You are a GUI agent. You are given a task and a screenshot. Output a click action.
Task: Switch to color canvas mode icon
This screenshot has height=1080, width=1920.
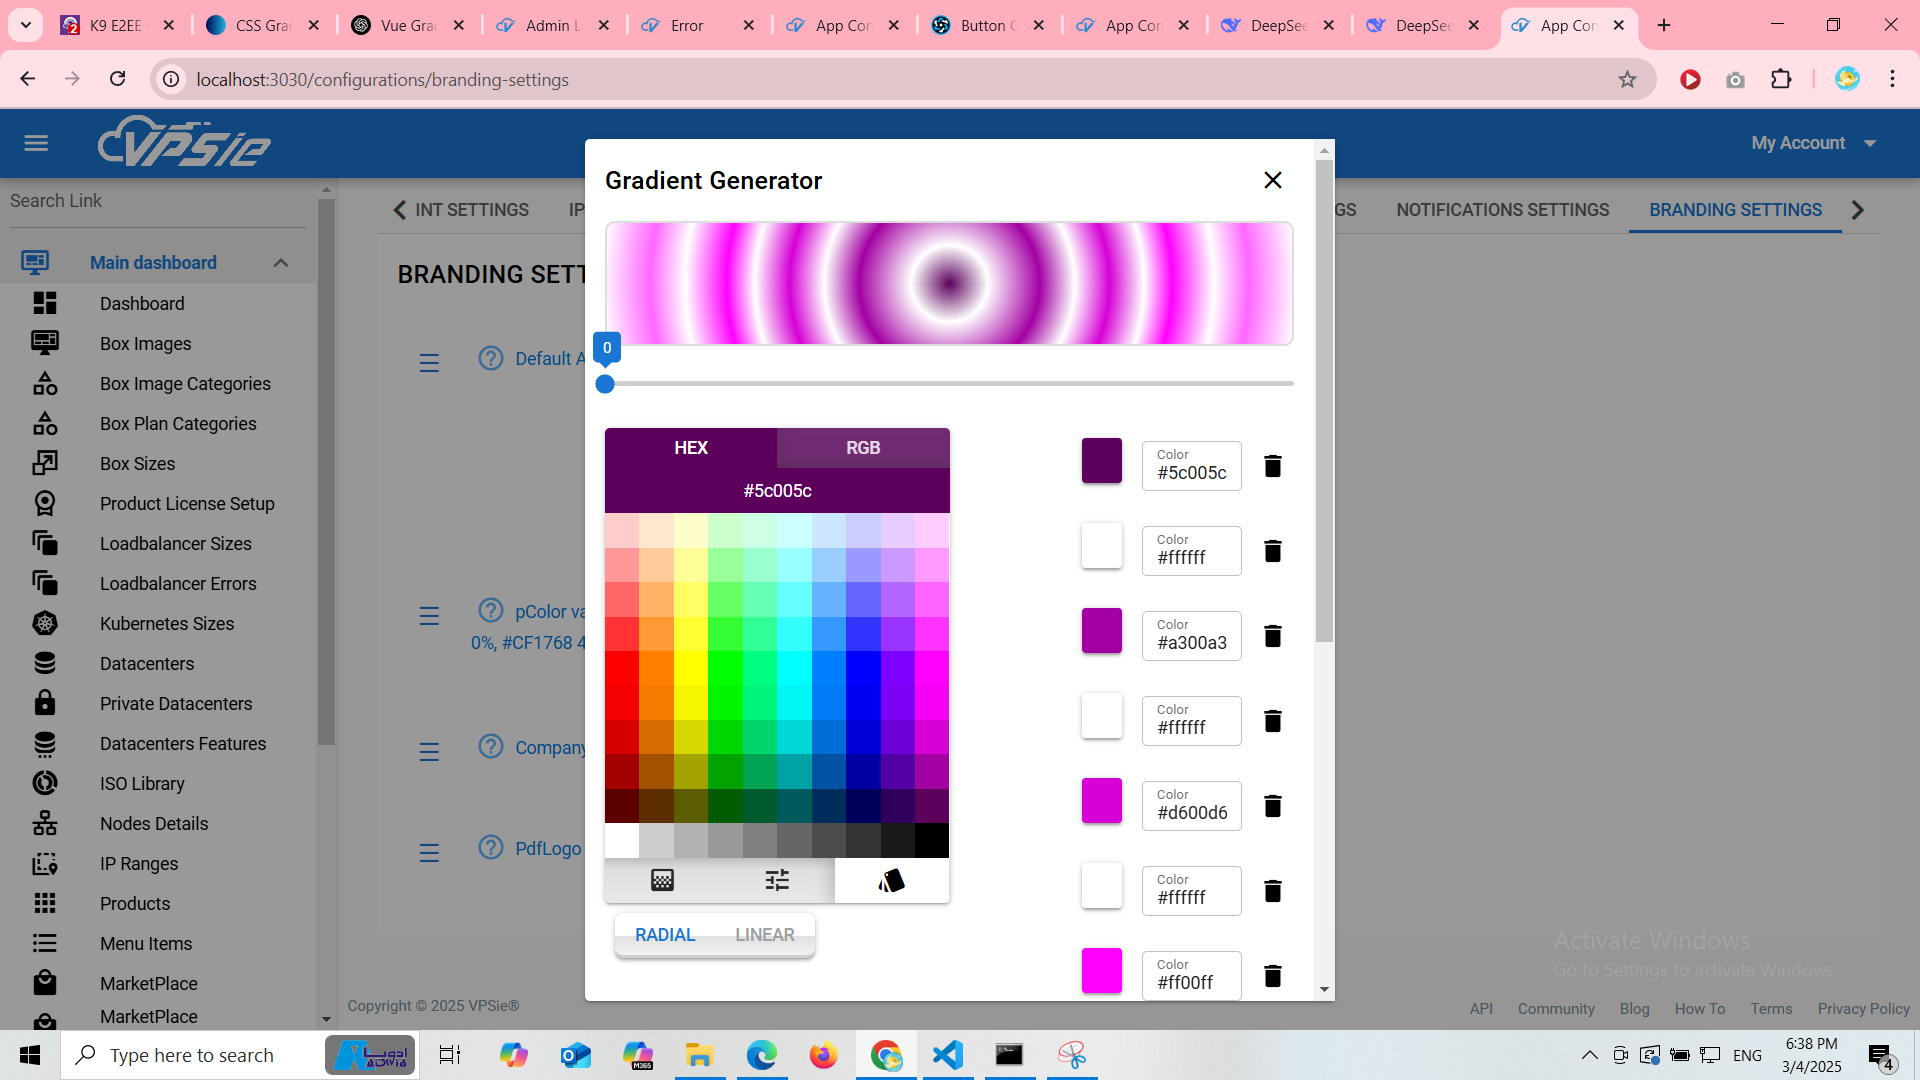pyautogui.click(x=662, y=880)
